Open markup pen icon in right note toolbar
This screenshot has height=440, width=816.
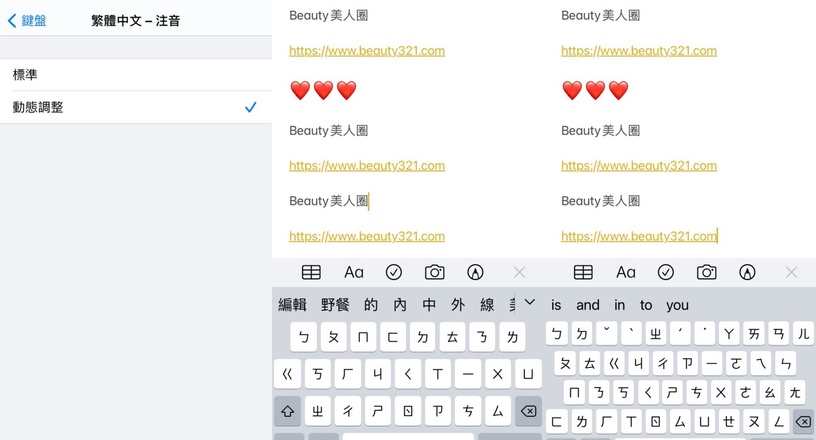click(x=747, y=272)
